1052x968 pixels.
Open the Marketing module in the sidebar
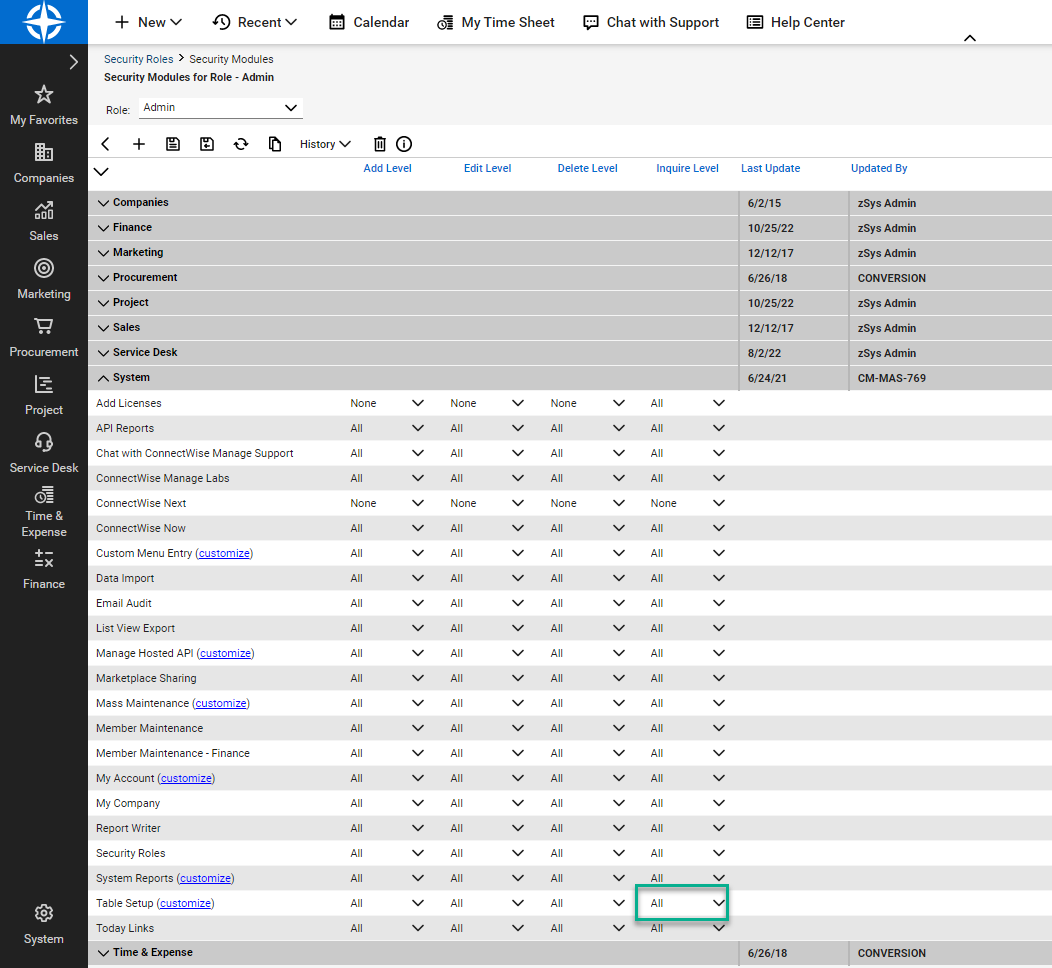pos(44,280)
